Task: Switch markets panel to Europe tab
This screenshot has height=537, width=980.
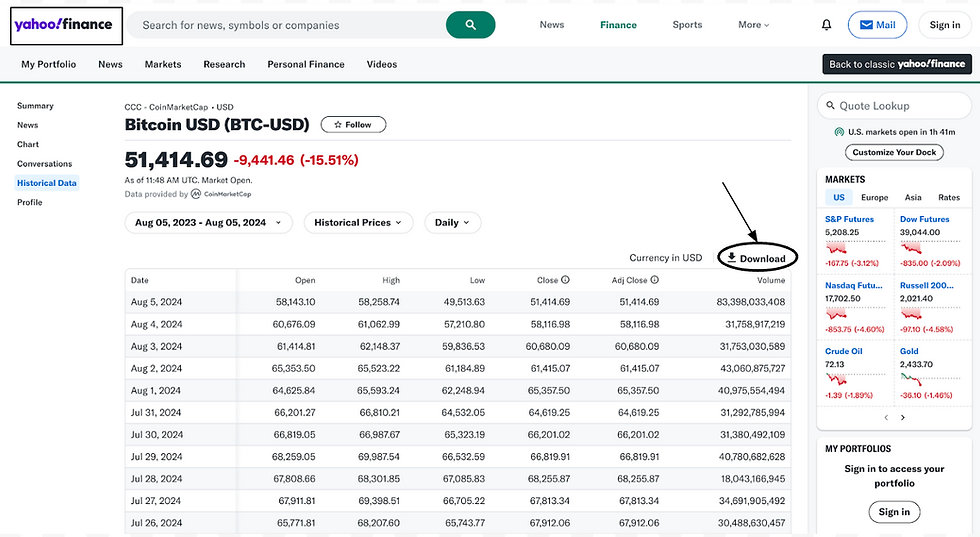Action: [874, 198]
